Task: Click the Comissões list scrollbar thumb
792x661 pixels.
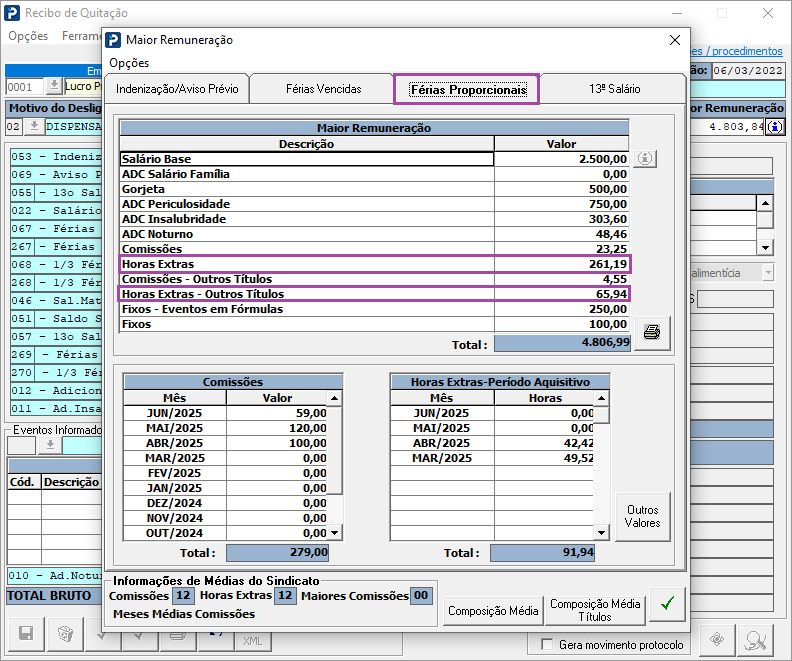Action: click(334, 450)
